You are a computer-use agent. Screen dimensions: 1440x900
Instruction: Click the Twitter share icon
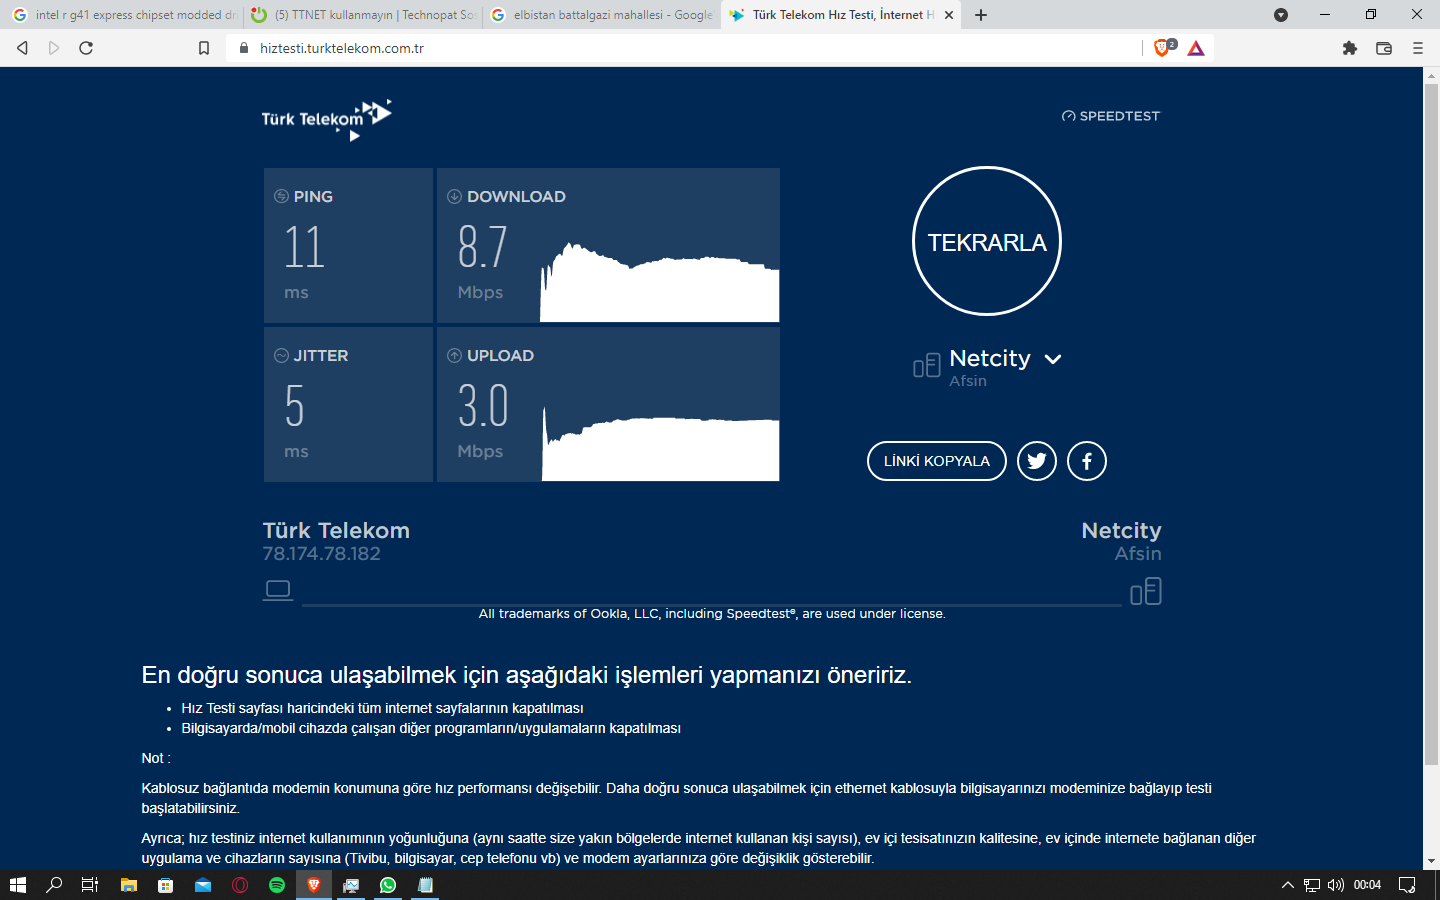point(1037,461)
